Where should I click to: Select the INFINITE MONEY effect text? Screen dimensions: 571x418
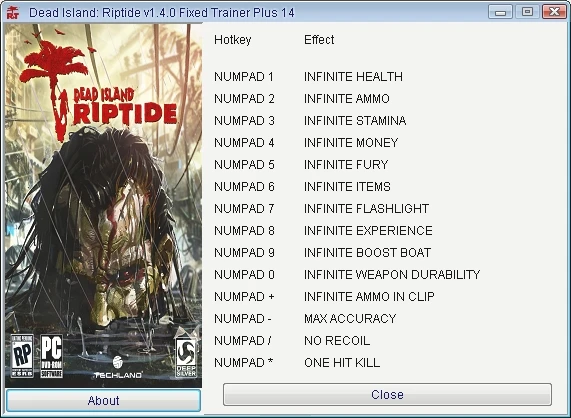tap(351, 143)
